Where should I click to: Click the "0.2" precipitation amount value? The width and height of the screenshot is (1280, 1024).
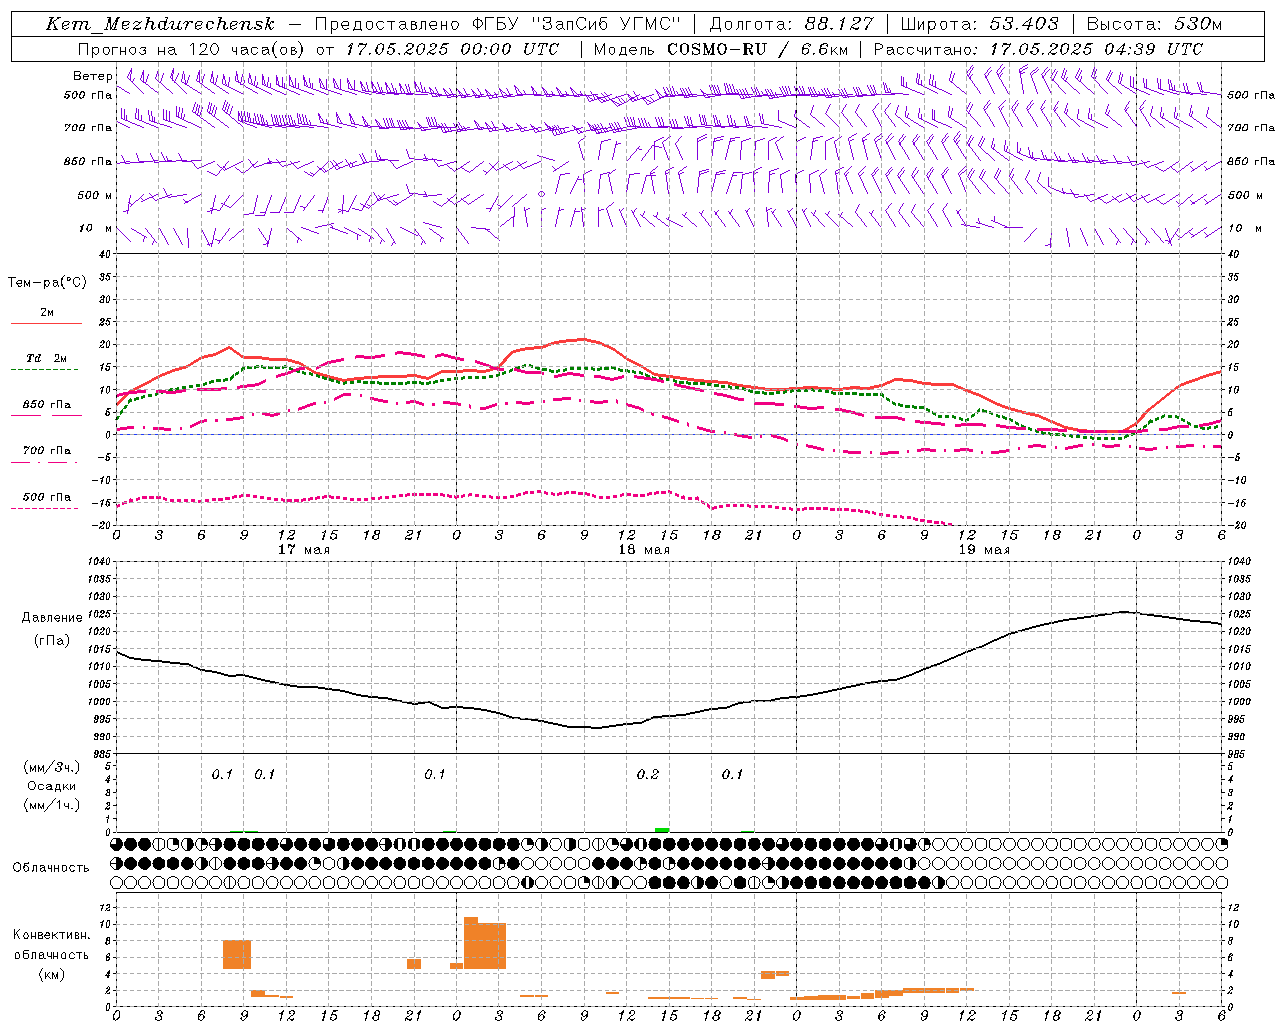tap(648, 775)
